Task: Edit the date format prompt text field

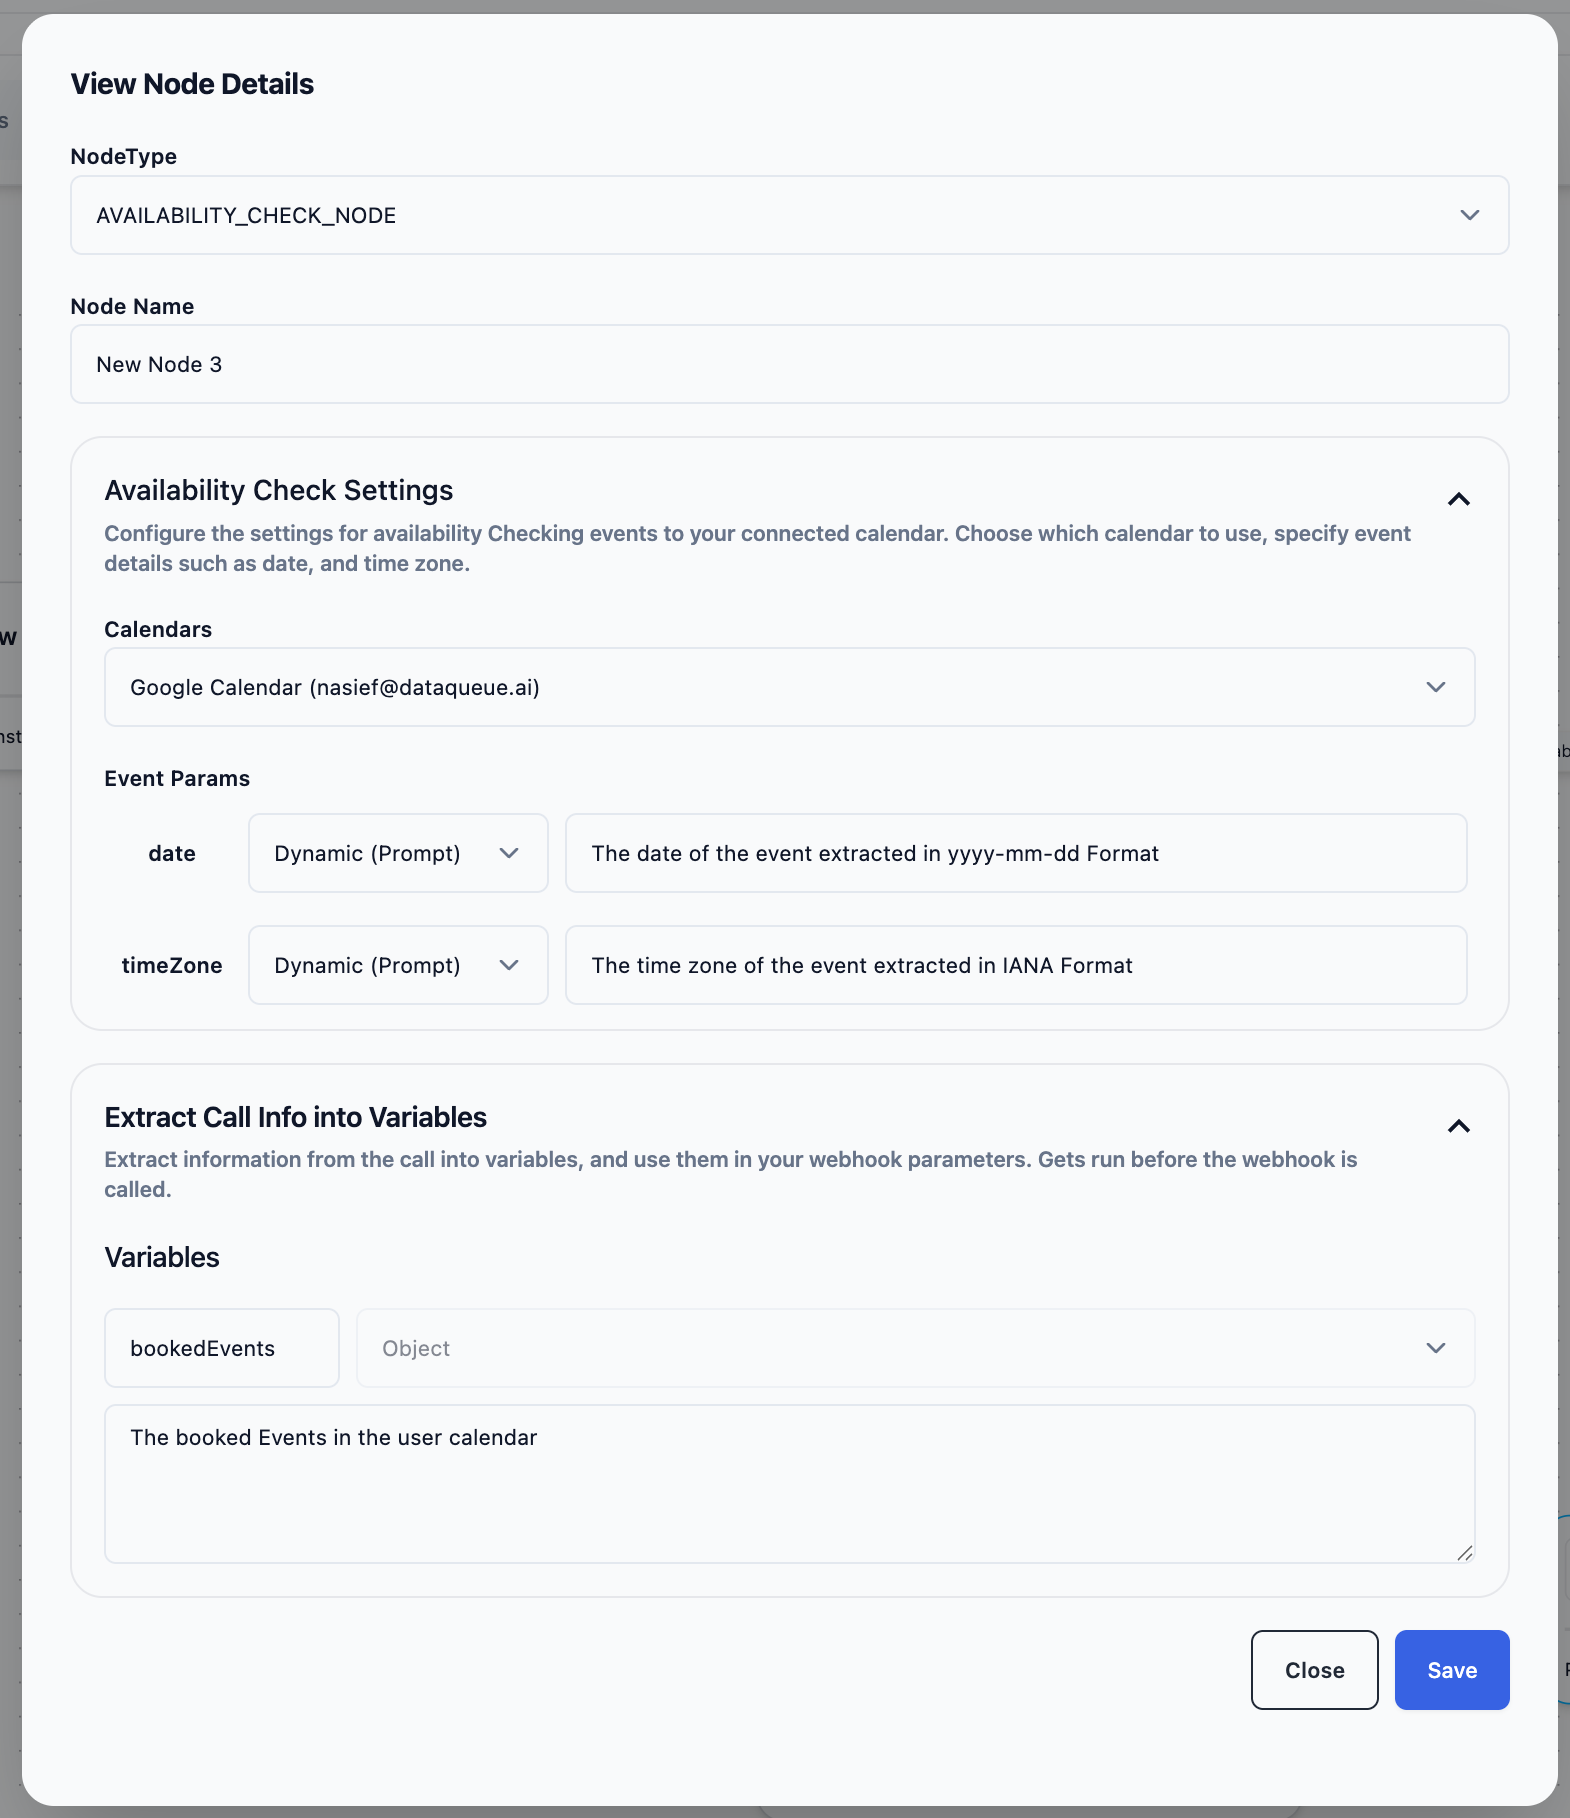Action: pyautogui.click(x=1015, y=853)
